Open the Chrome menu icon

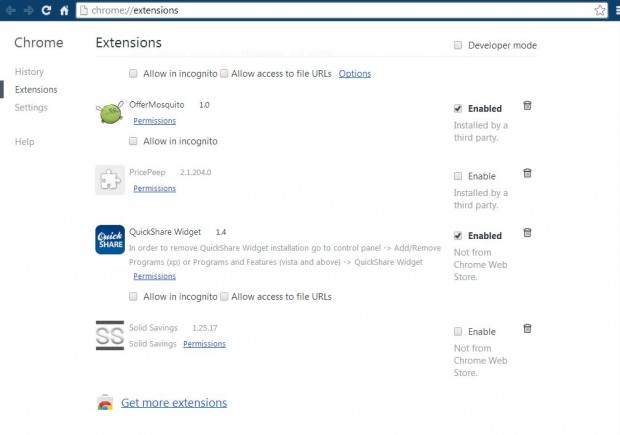pos(618,10)
